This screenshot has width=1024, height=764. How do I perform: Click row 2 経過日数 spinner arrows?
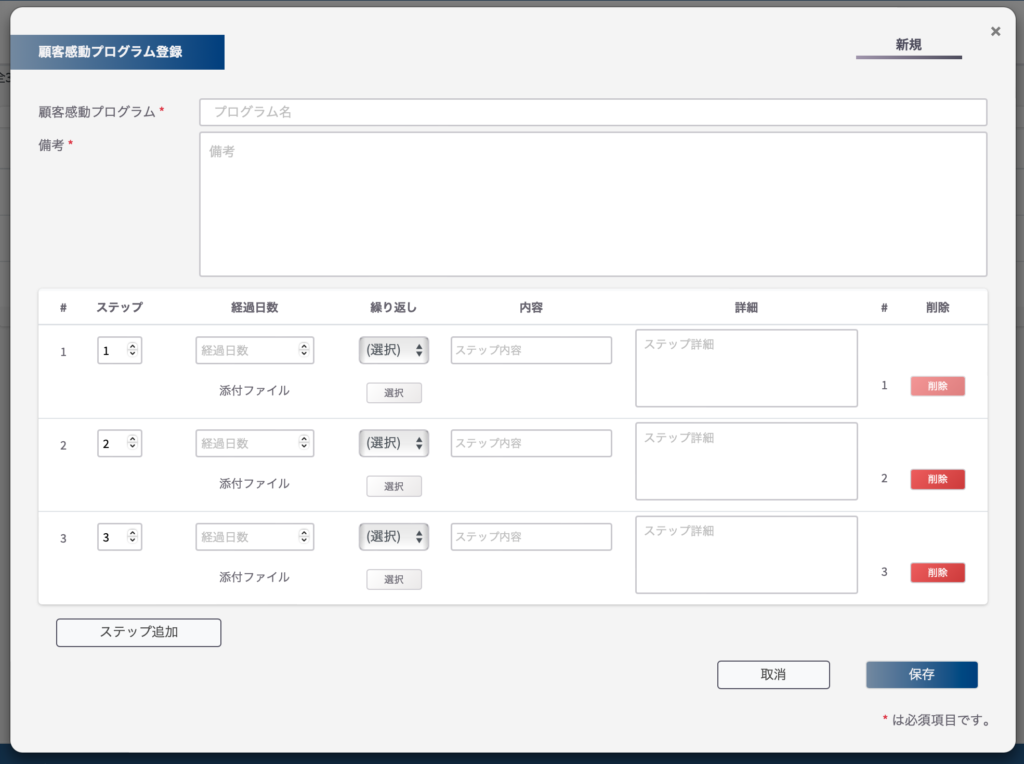pos(304,443)
